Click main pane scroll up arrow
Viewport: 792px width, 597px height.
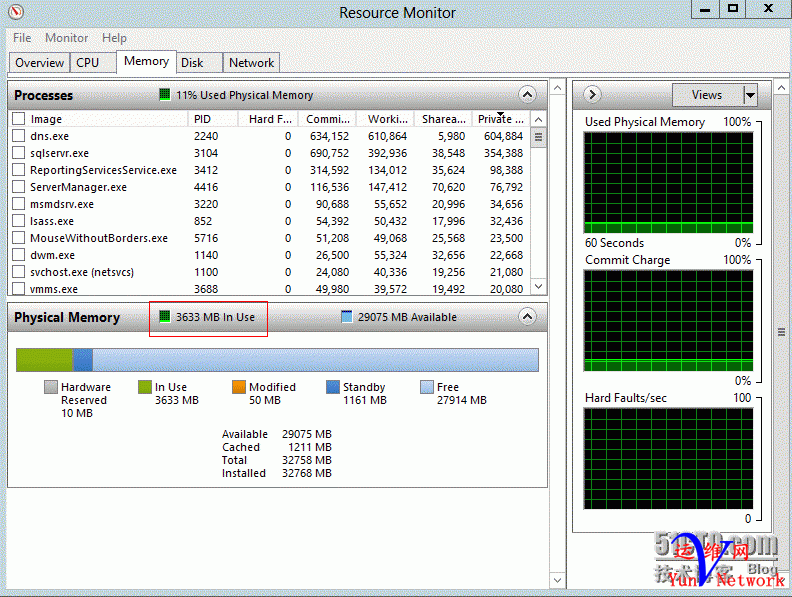pos(557,88)
